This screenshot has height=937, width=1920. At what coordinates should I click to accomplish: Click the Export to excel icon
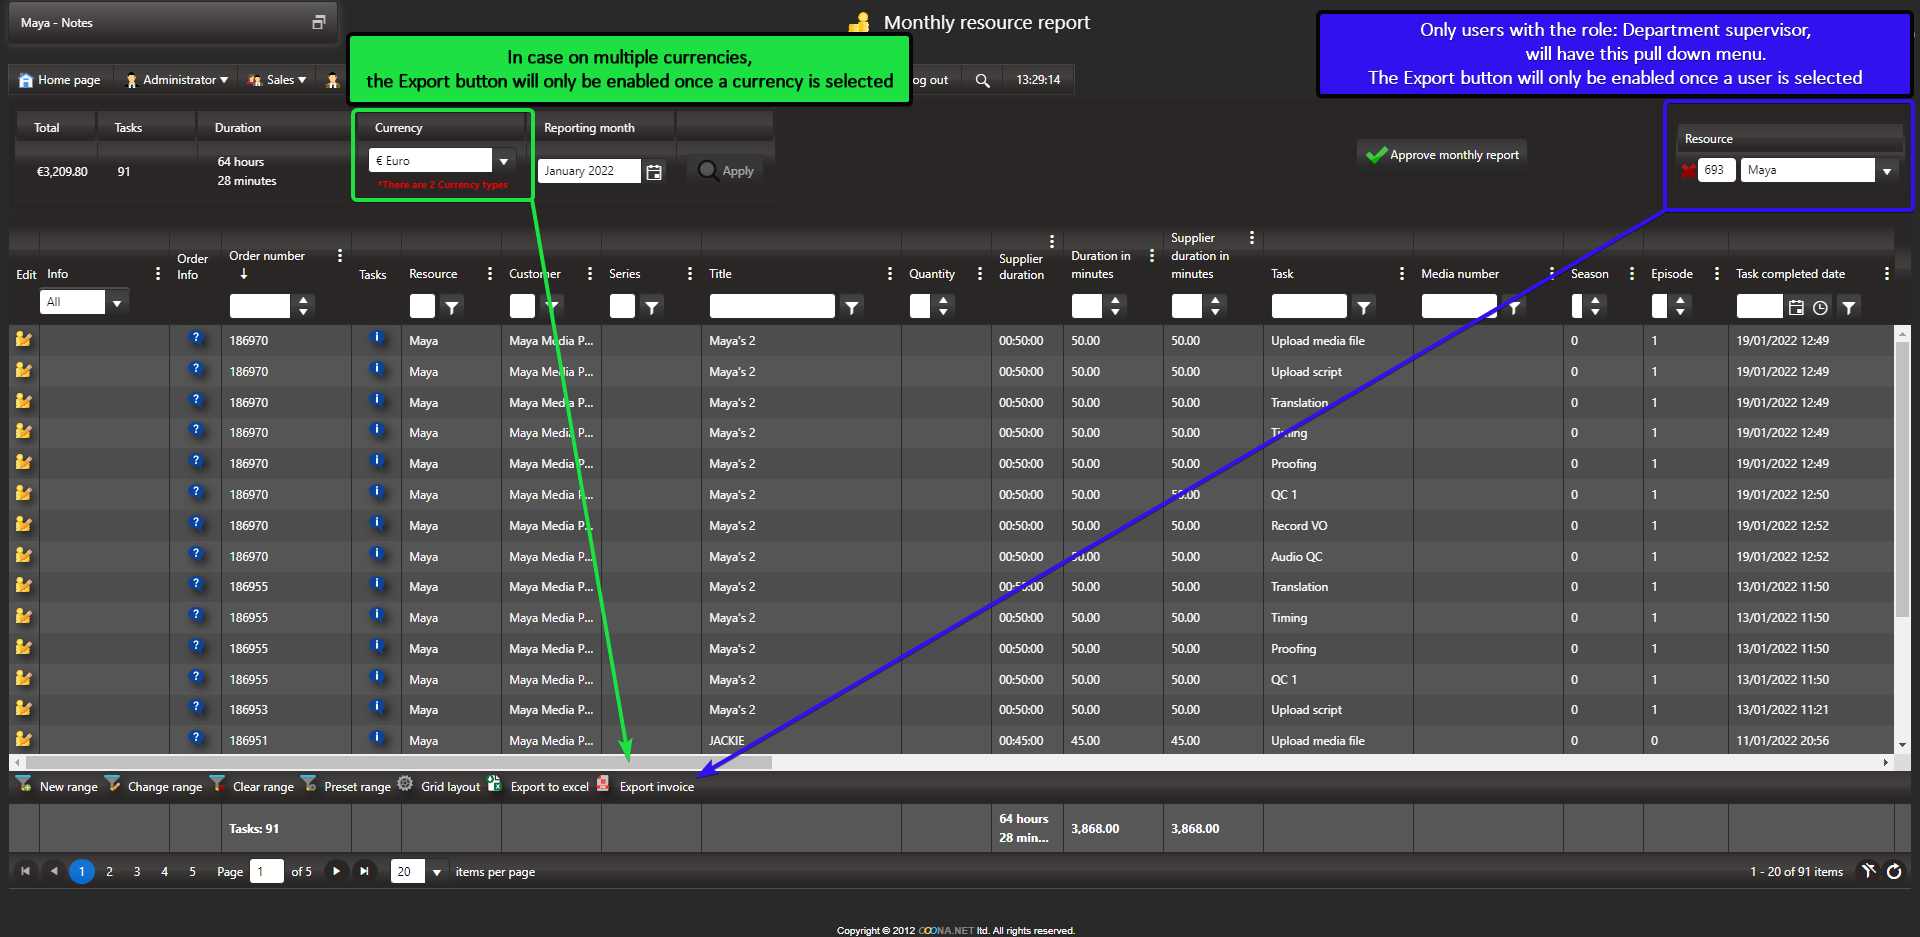[x=495, y=785]
